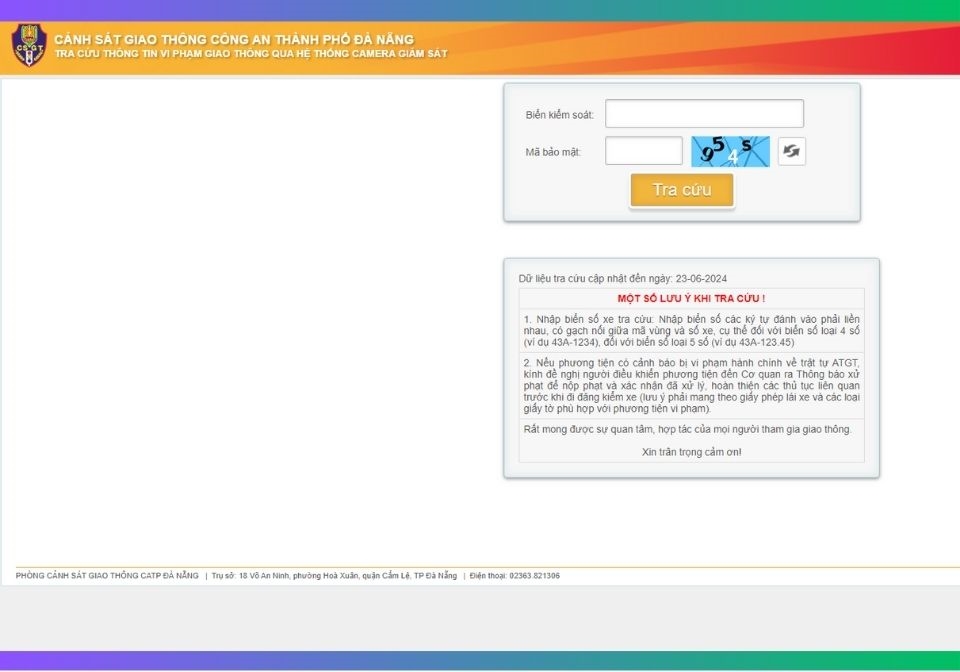Click note 2 about violation warnings

(691, 385)
